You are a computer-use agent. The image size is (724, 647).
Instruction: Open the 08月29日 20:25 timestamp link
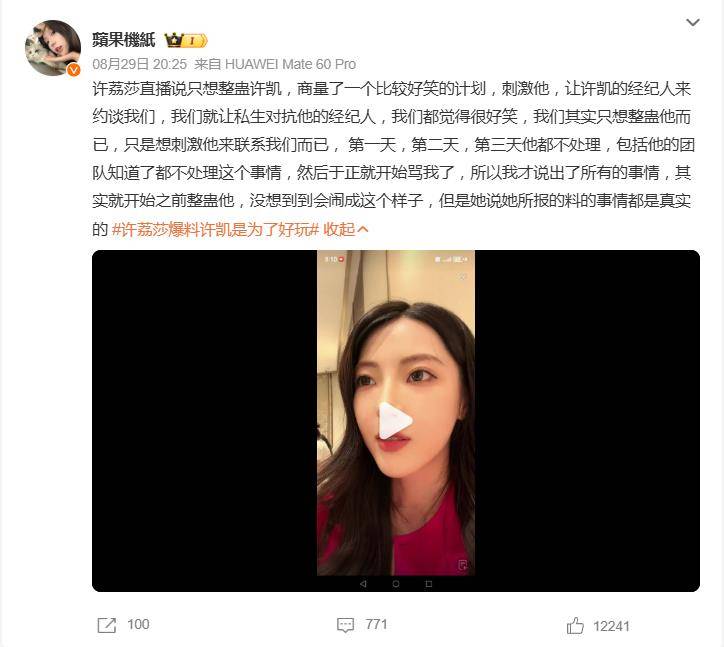(139, 64)
